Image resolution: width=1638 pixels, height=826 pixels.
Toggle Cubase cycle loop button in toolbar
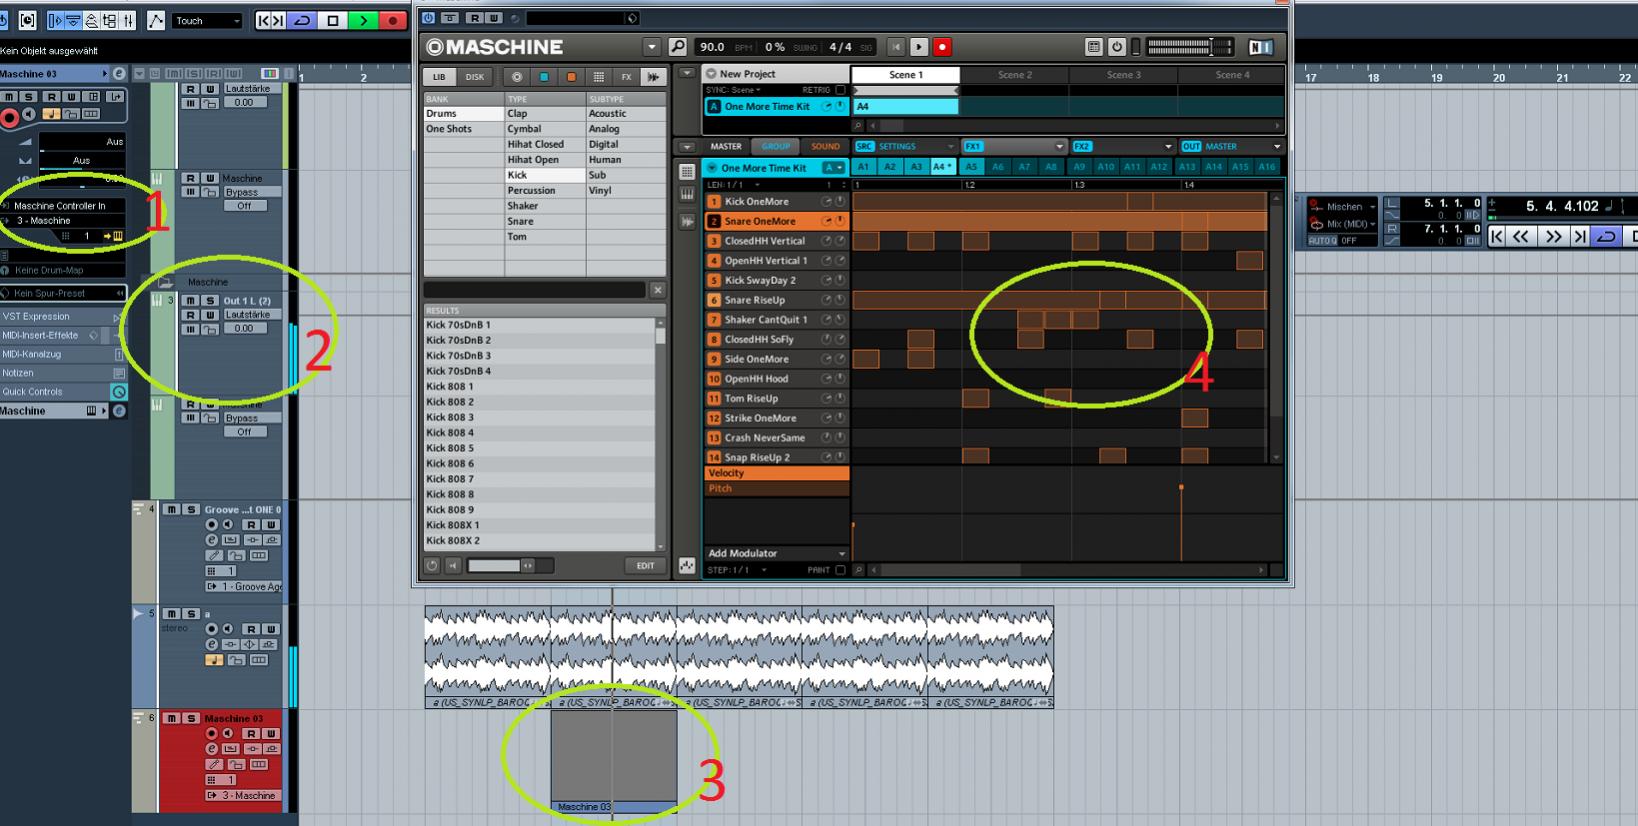click(303, 20)
